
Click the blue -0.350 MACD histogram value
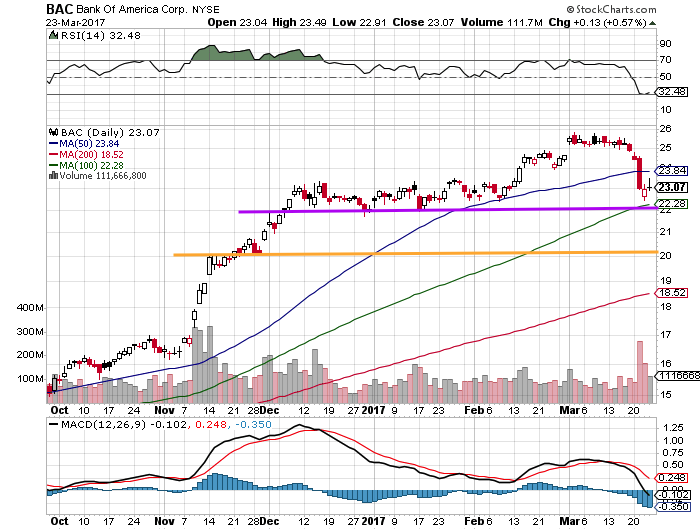click(253, 425)
